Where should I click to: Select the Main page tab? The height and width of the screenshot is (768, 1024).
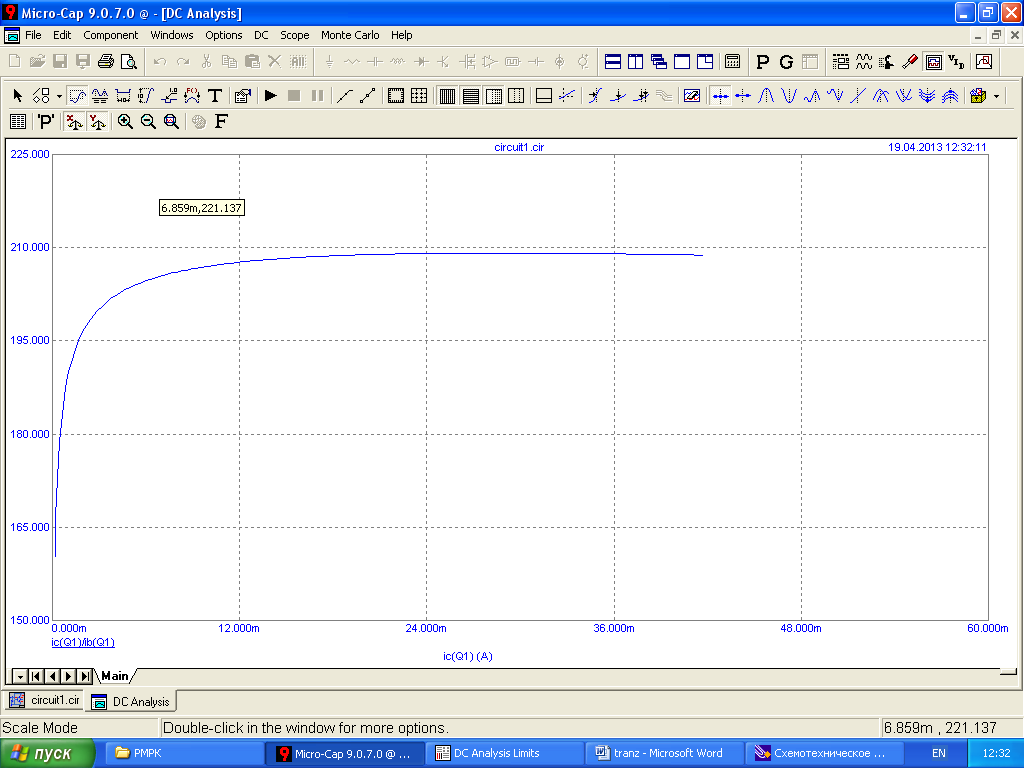click(x=115, y=676)
